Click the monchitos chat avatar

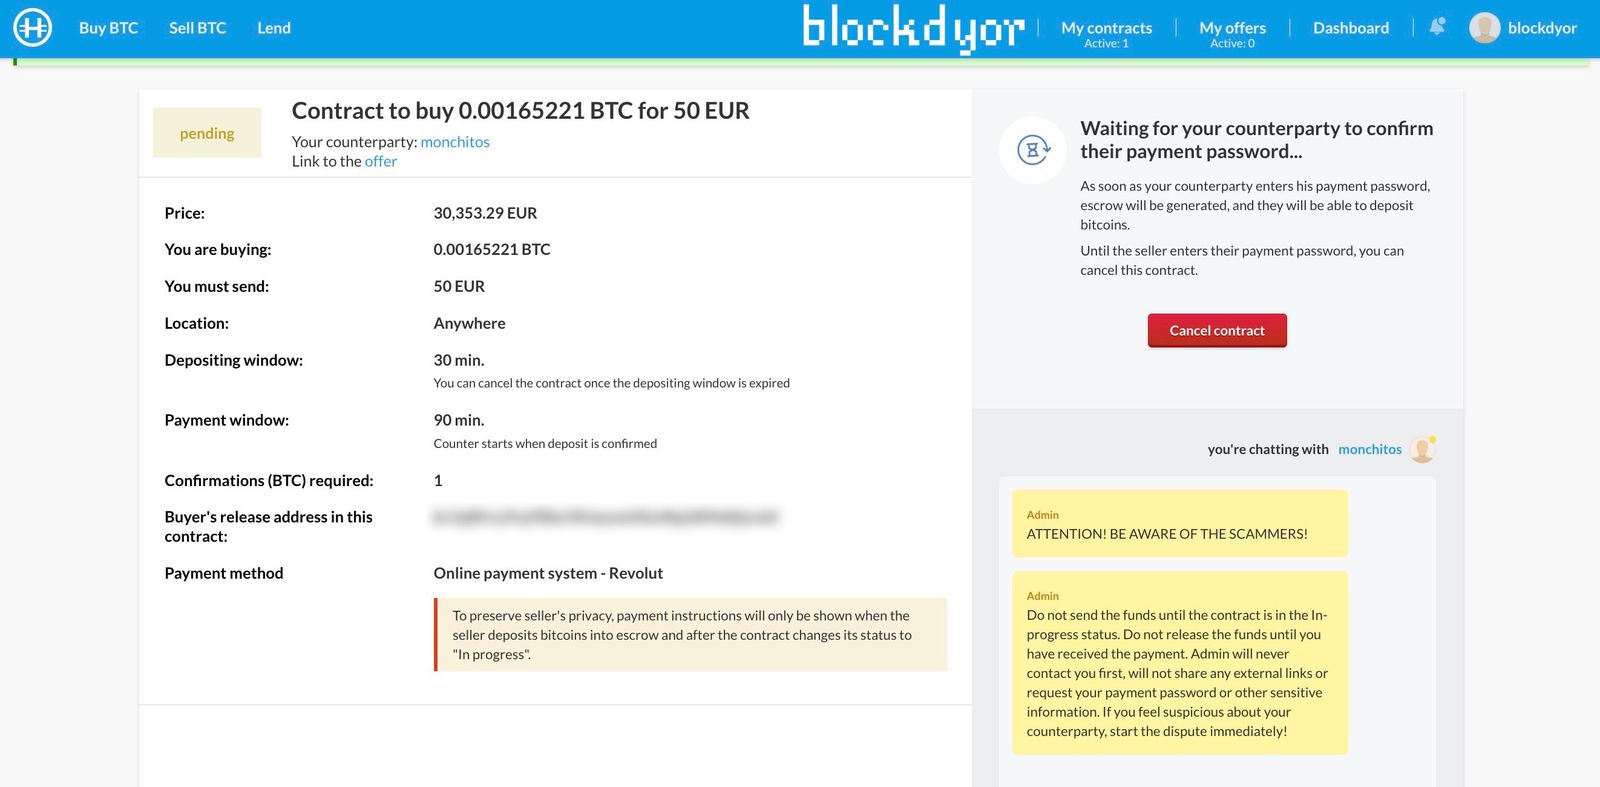(1421, 450)
